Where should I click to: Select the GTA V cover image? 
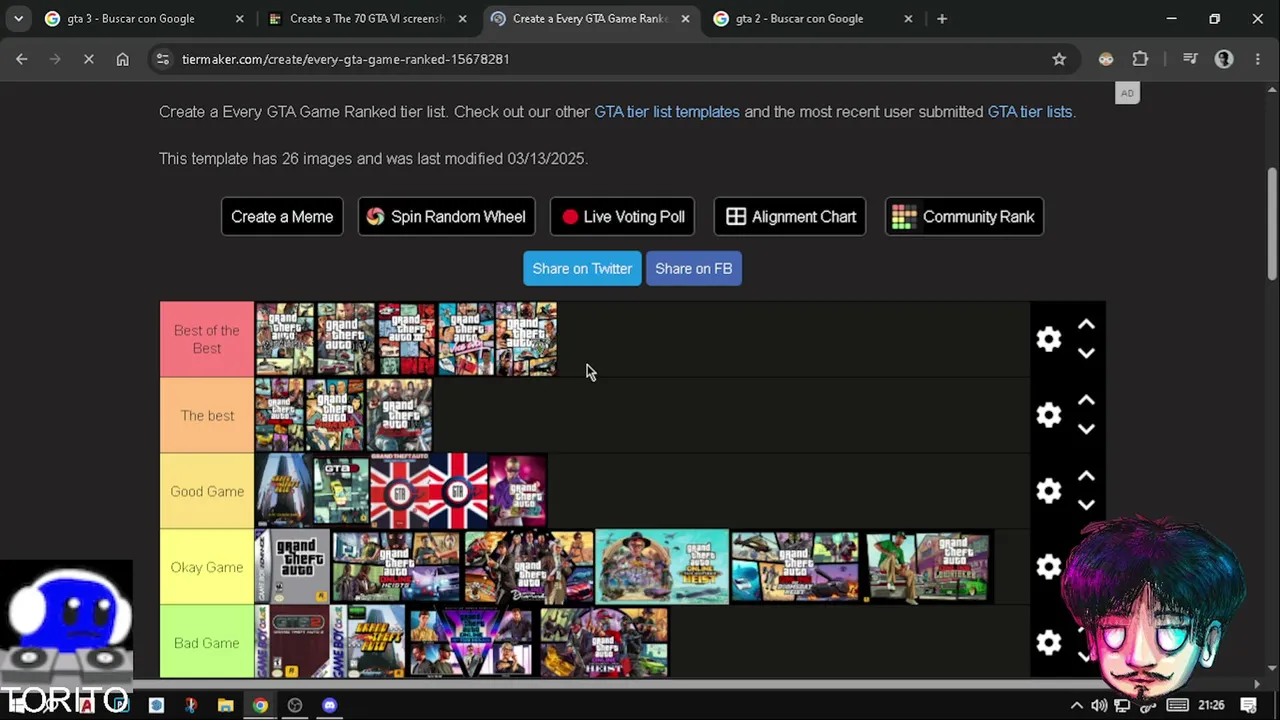(x=527, y=339)
